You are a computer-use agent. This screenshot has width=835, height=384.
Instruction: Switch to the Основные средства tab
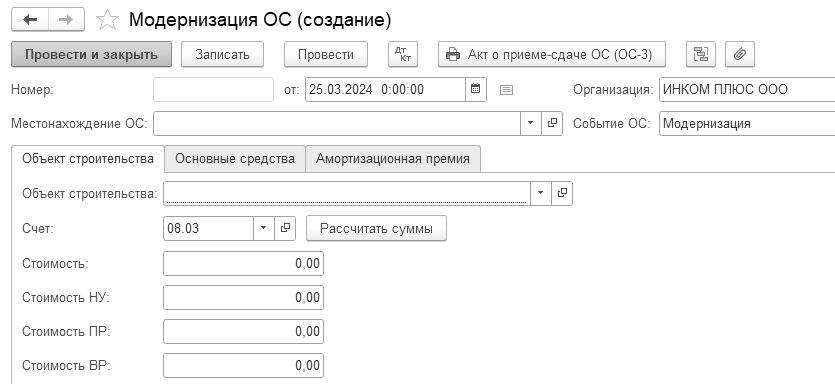(235, 159)
